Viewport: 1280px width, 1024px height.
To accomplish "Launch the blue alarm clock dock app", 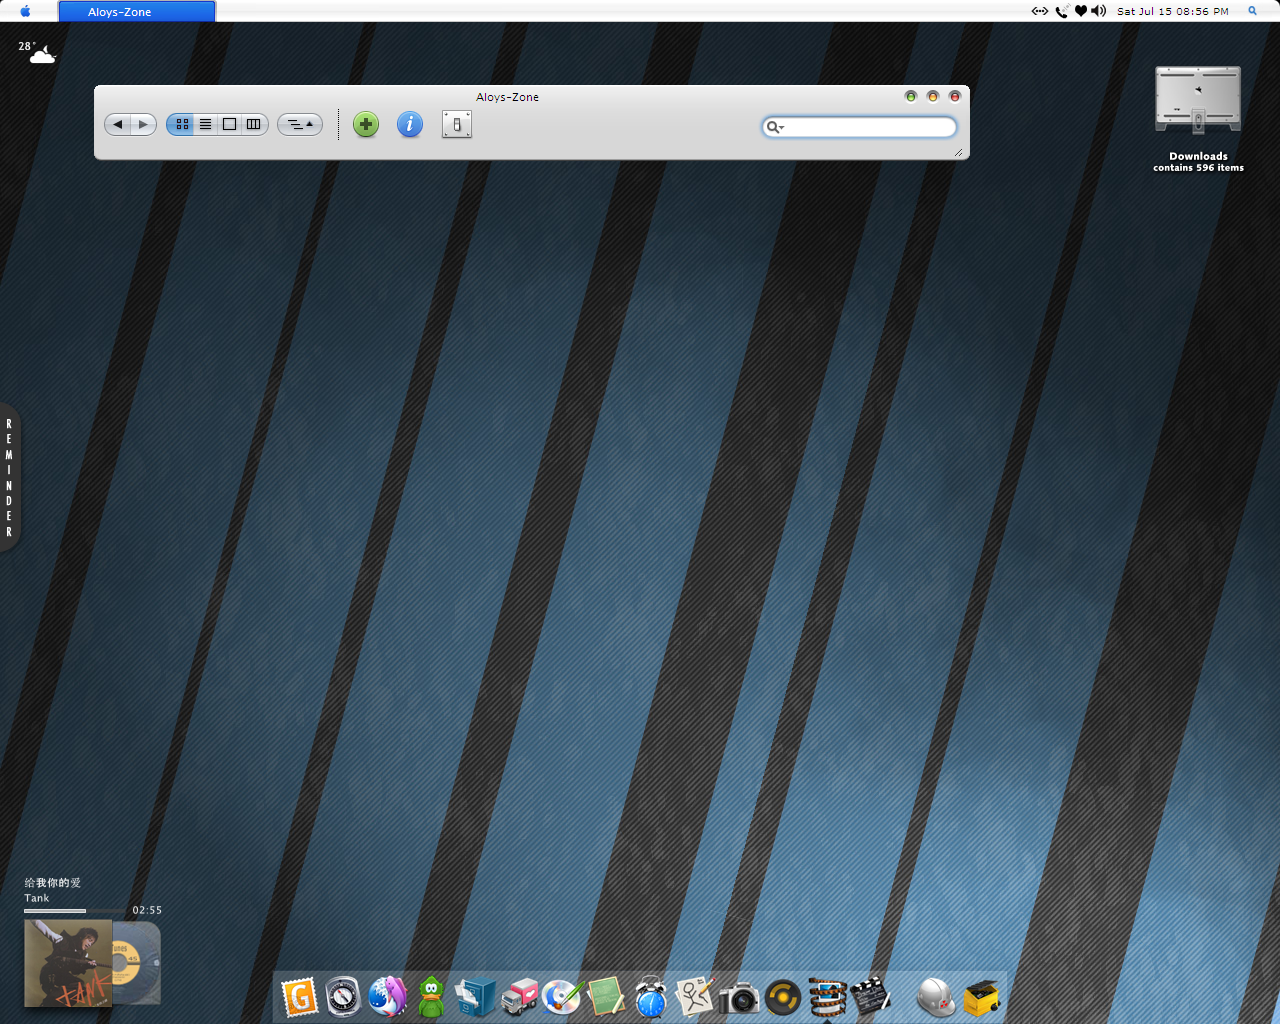I will coord(651,997).
